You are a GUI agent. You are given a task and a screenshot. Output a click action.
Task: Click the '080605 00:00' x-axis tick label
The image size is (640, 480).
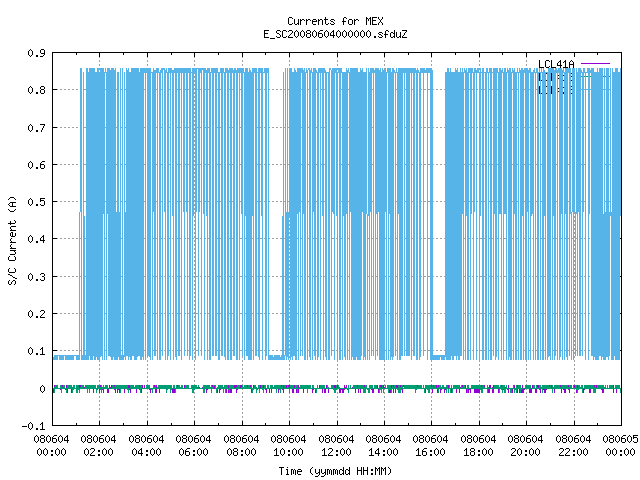(620, 446)
